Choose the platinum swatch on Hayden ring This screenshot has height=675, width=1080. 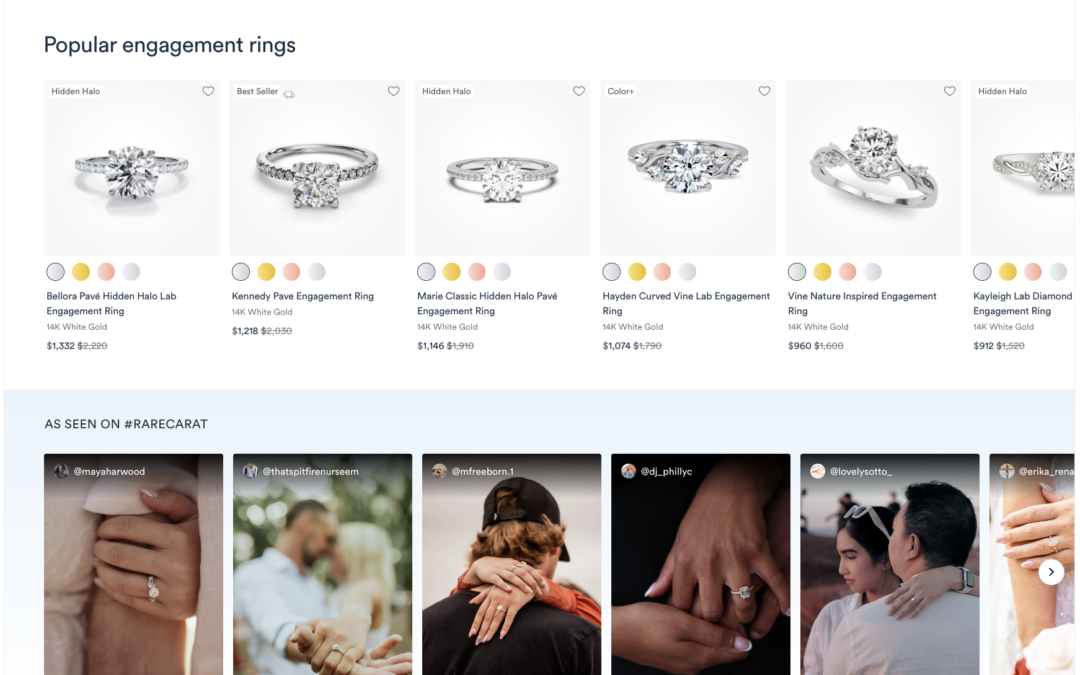click(611, 270)
